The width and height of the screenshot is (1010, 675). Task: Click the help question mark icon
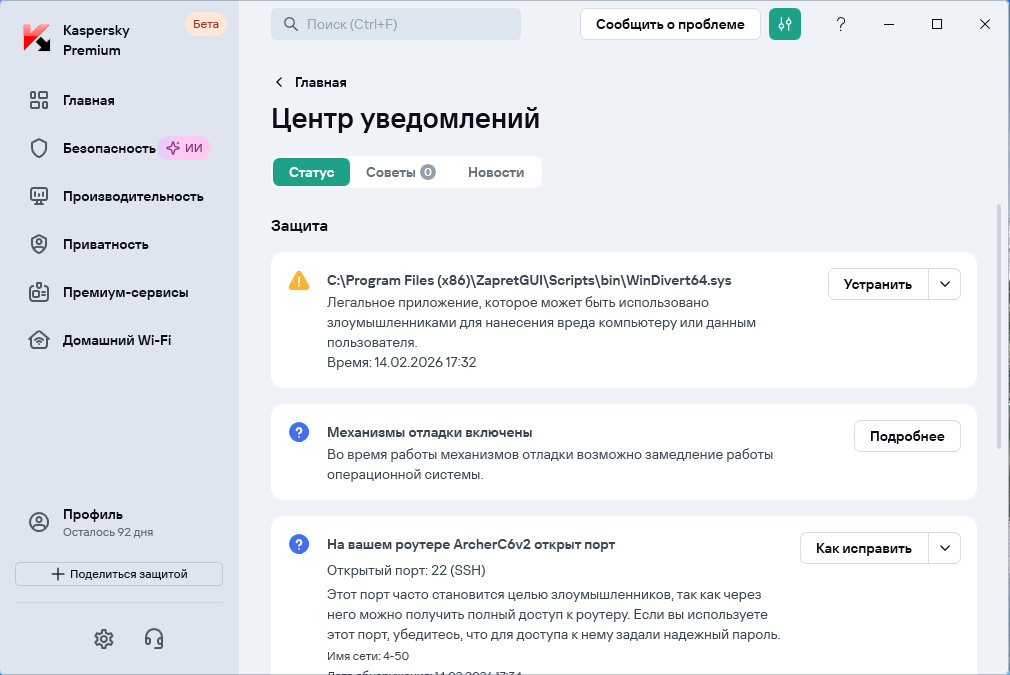[841, 24]
